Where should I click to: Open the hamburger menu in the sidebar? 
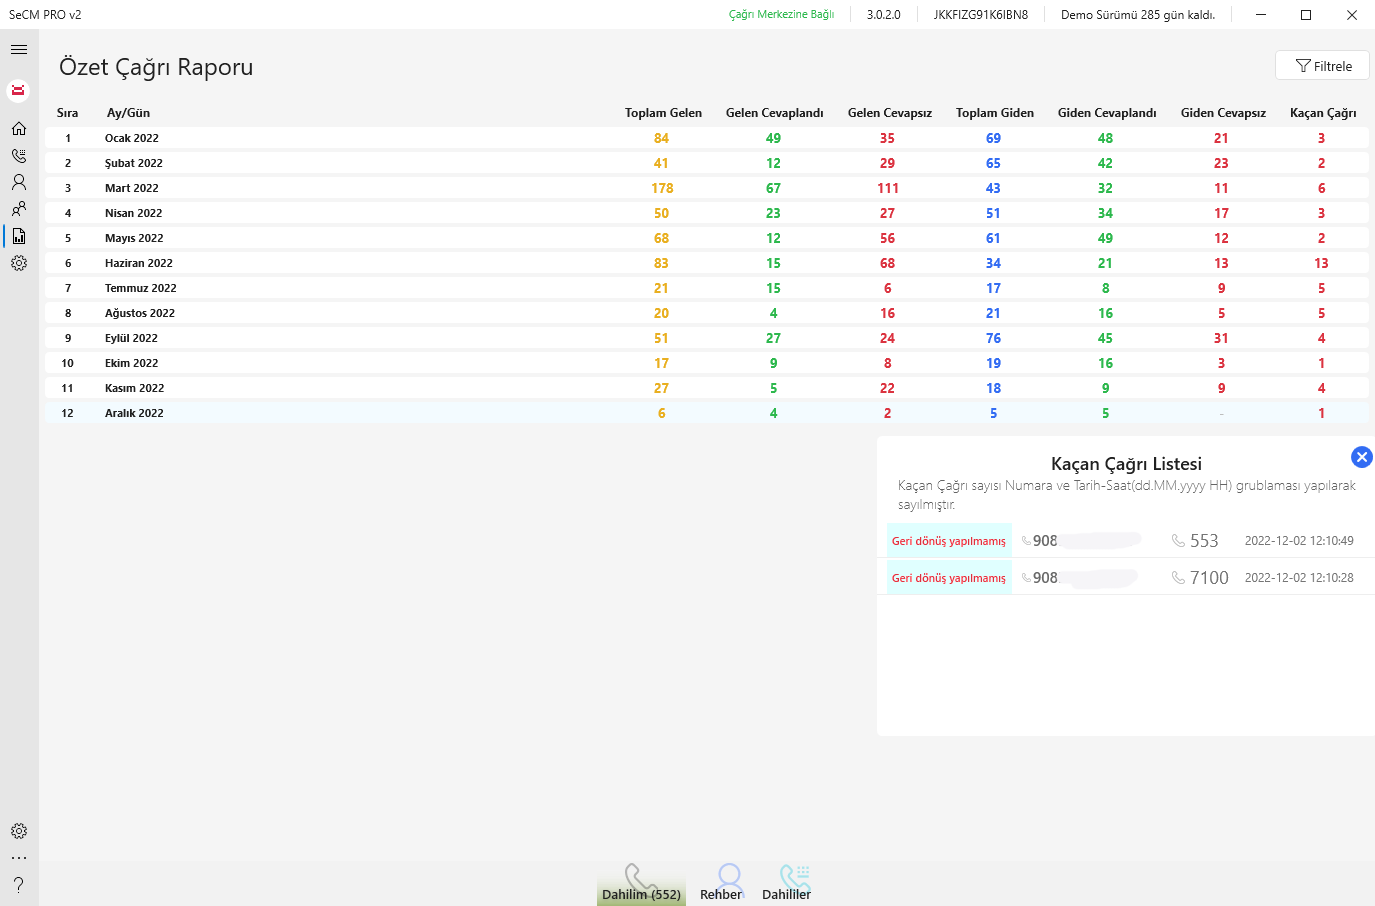[x=19, y=49]
